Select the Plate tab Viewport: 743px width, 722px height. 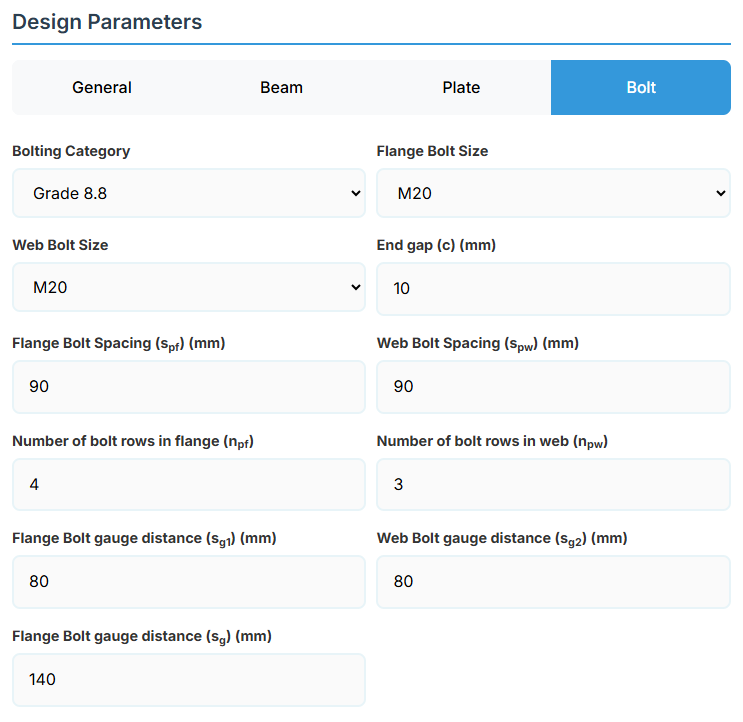pos(461,88)
